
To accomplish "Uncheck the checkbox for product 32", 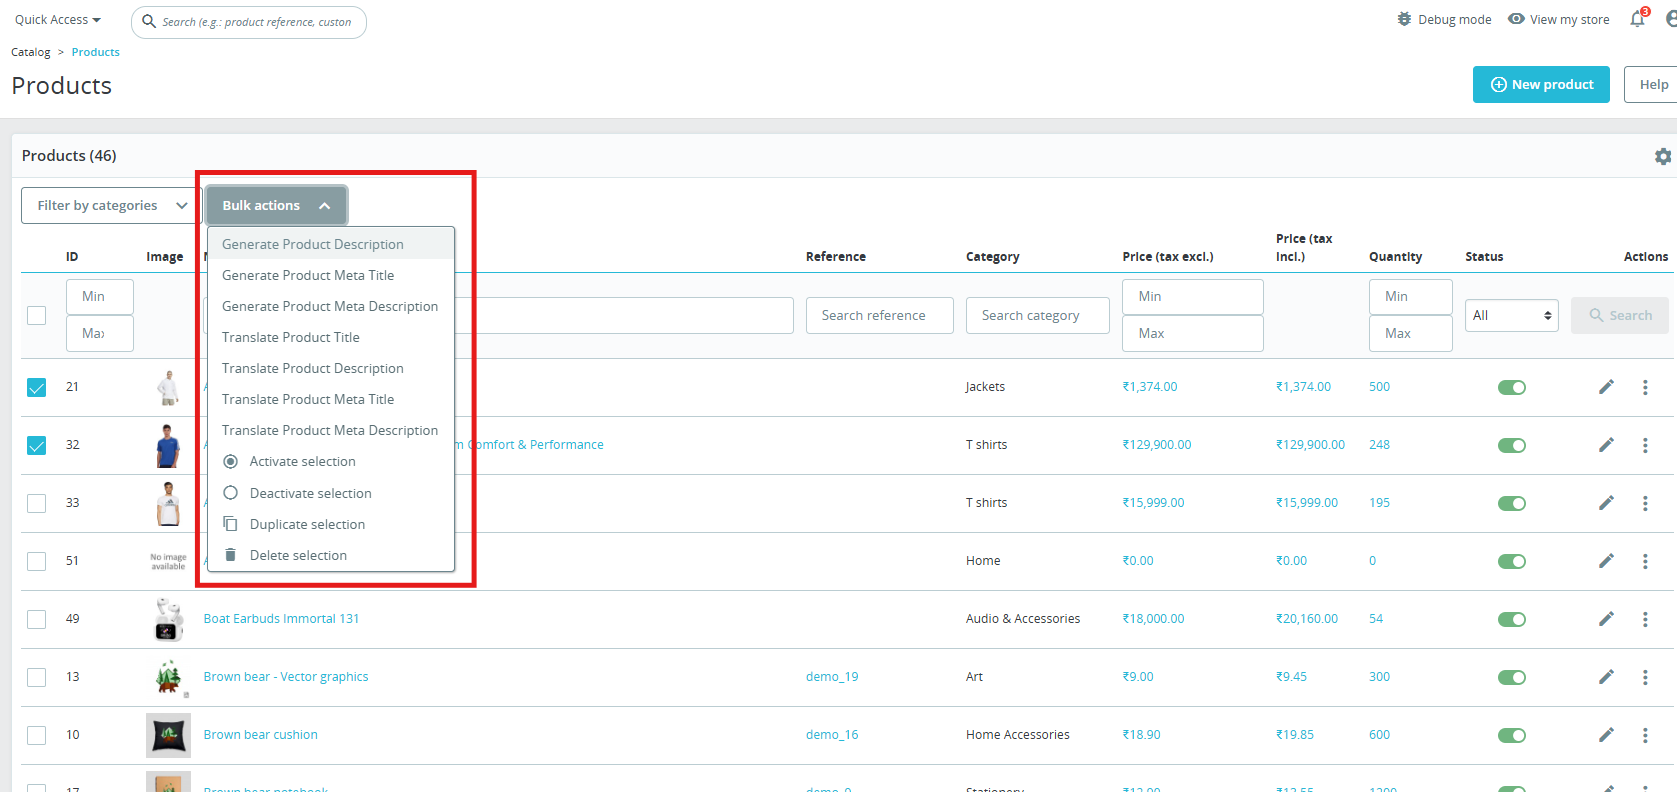I will pyautogui.click(x=37, y=445).
